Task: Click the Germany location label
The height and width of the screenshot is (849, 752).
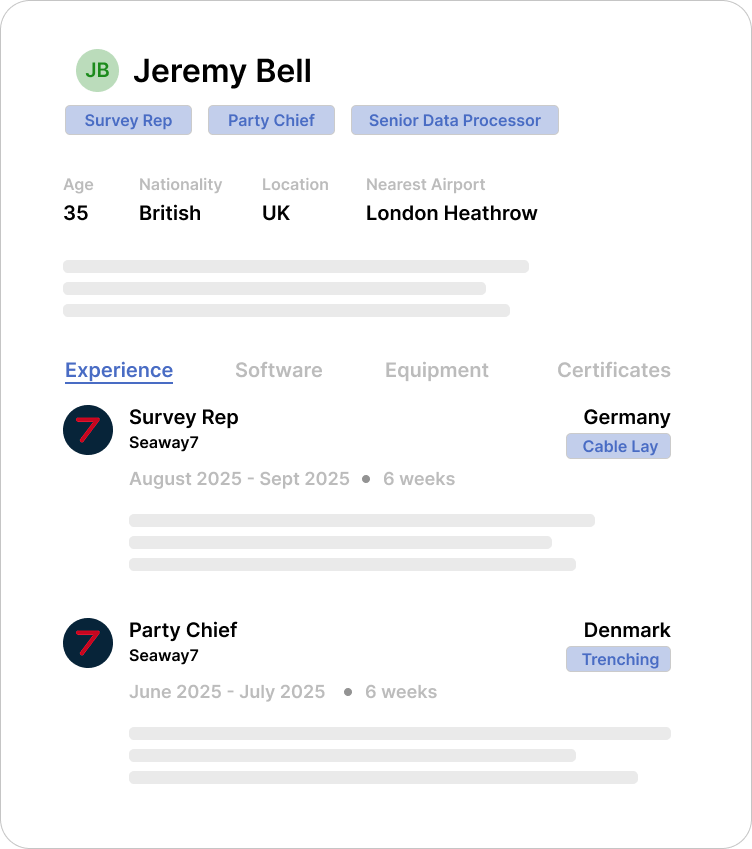Action: 627,417
